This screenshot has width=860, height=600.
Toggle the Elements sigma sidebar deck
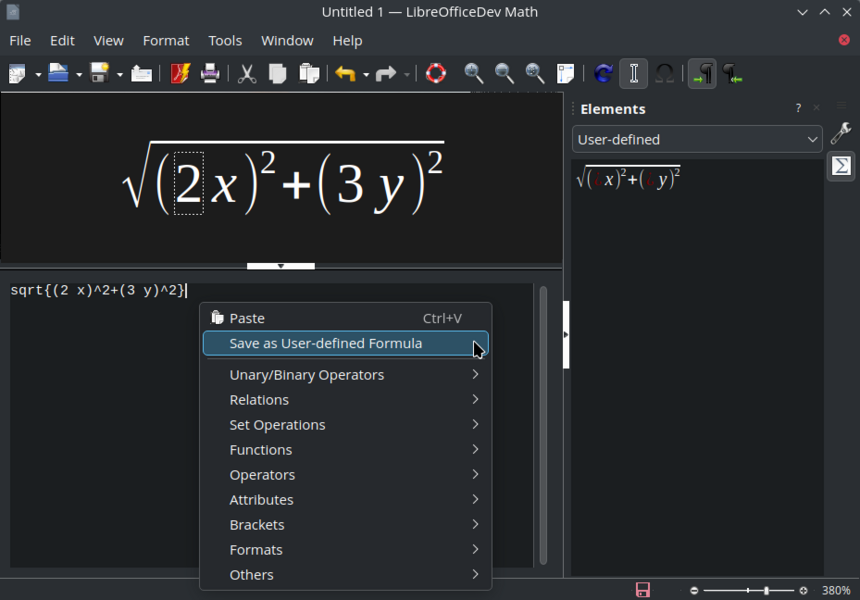point(841,166)
